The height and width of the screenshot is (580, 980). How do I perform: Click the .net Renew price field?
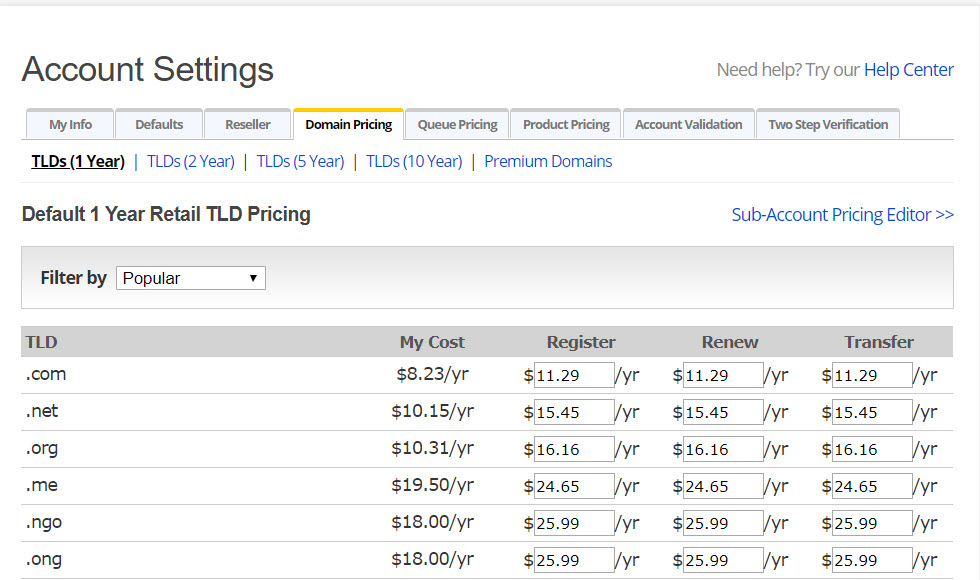(723, 412)
